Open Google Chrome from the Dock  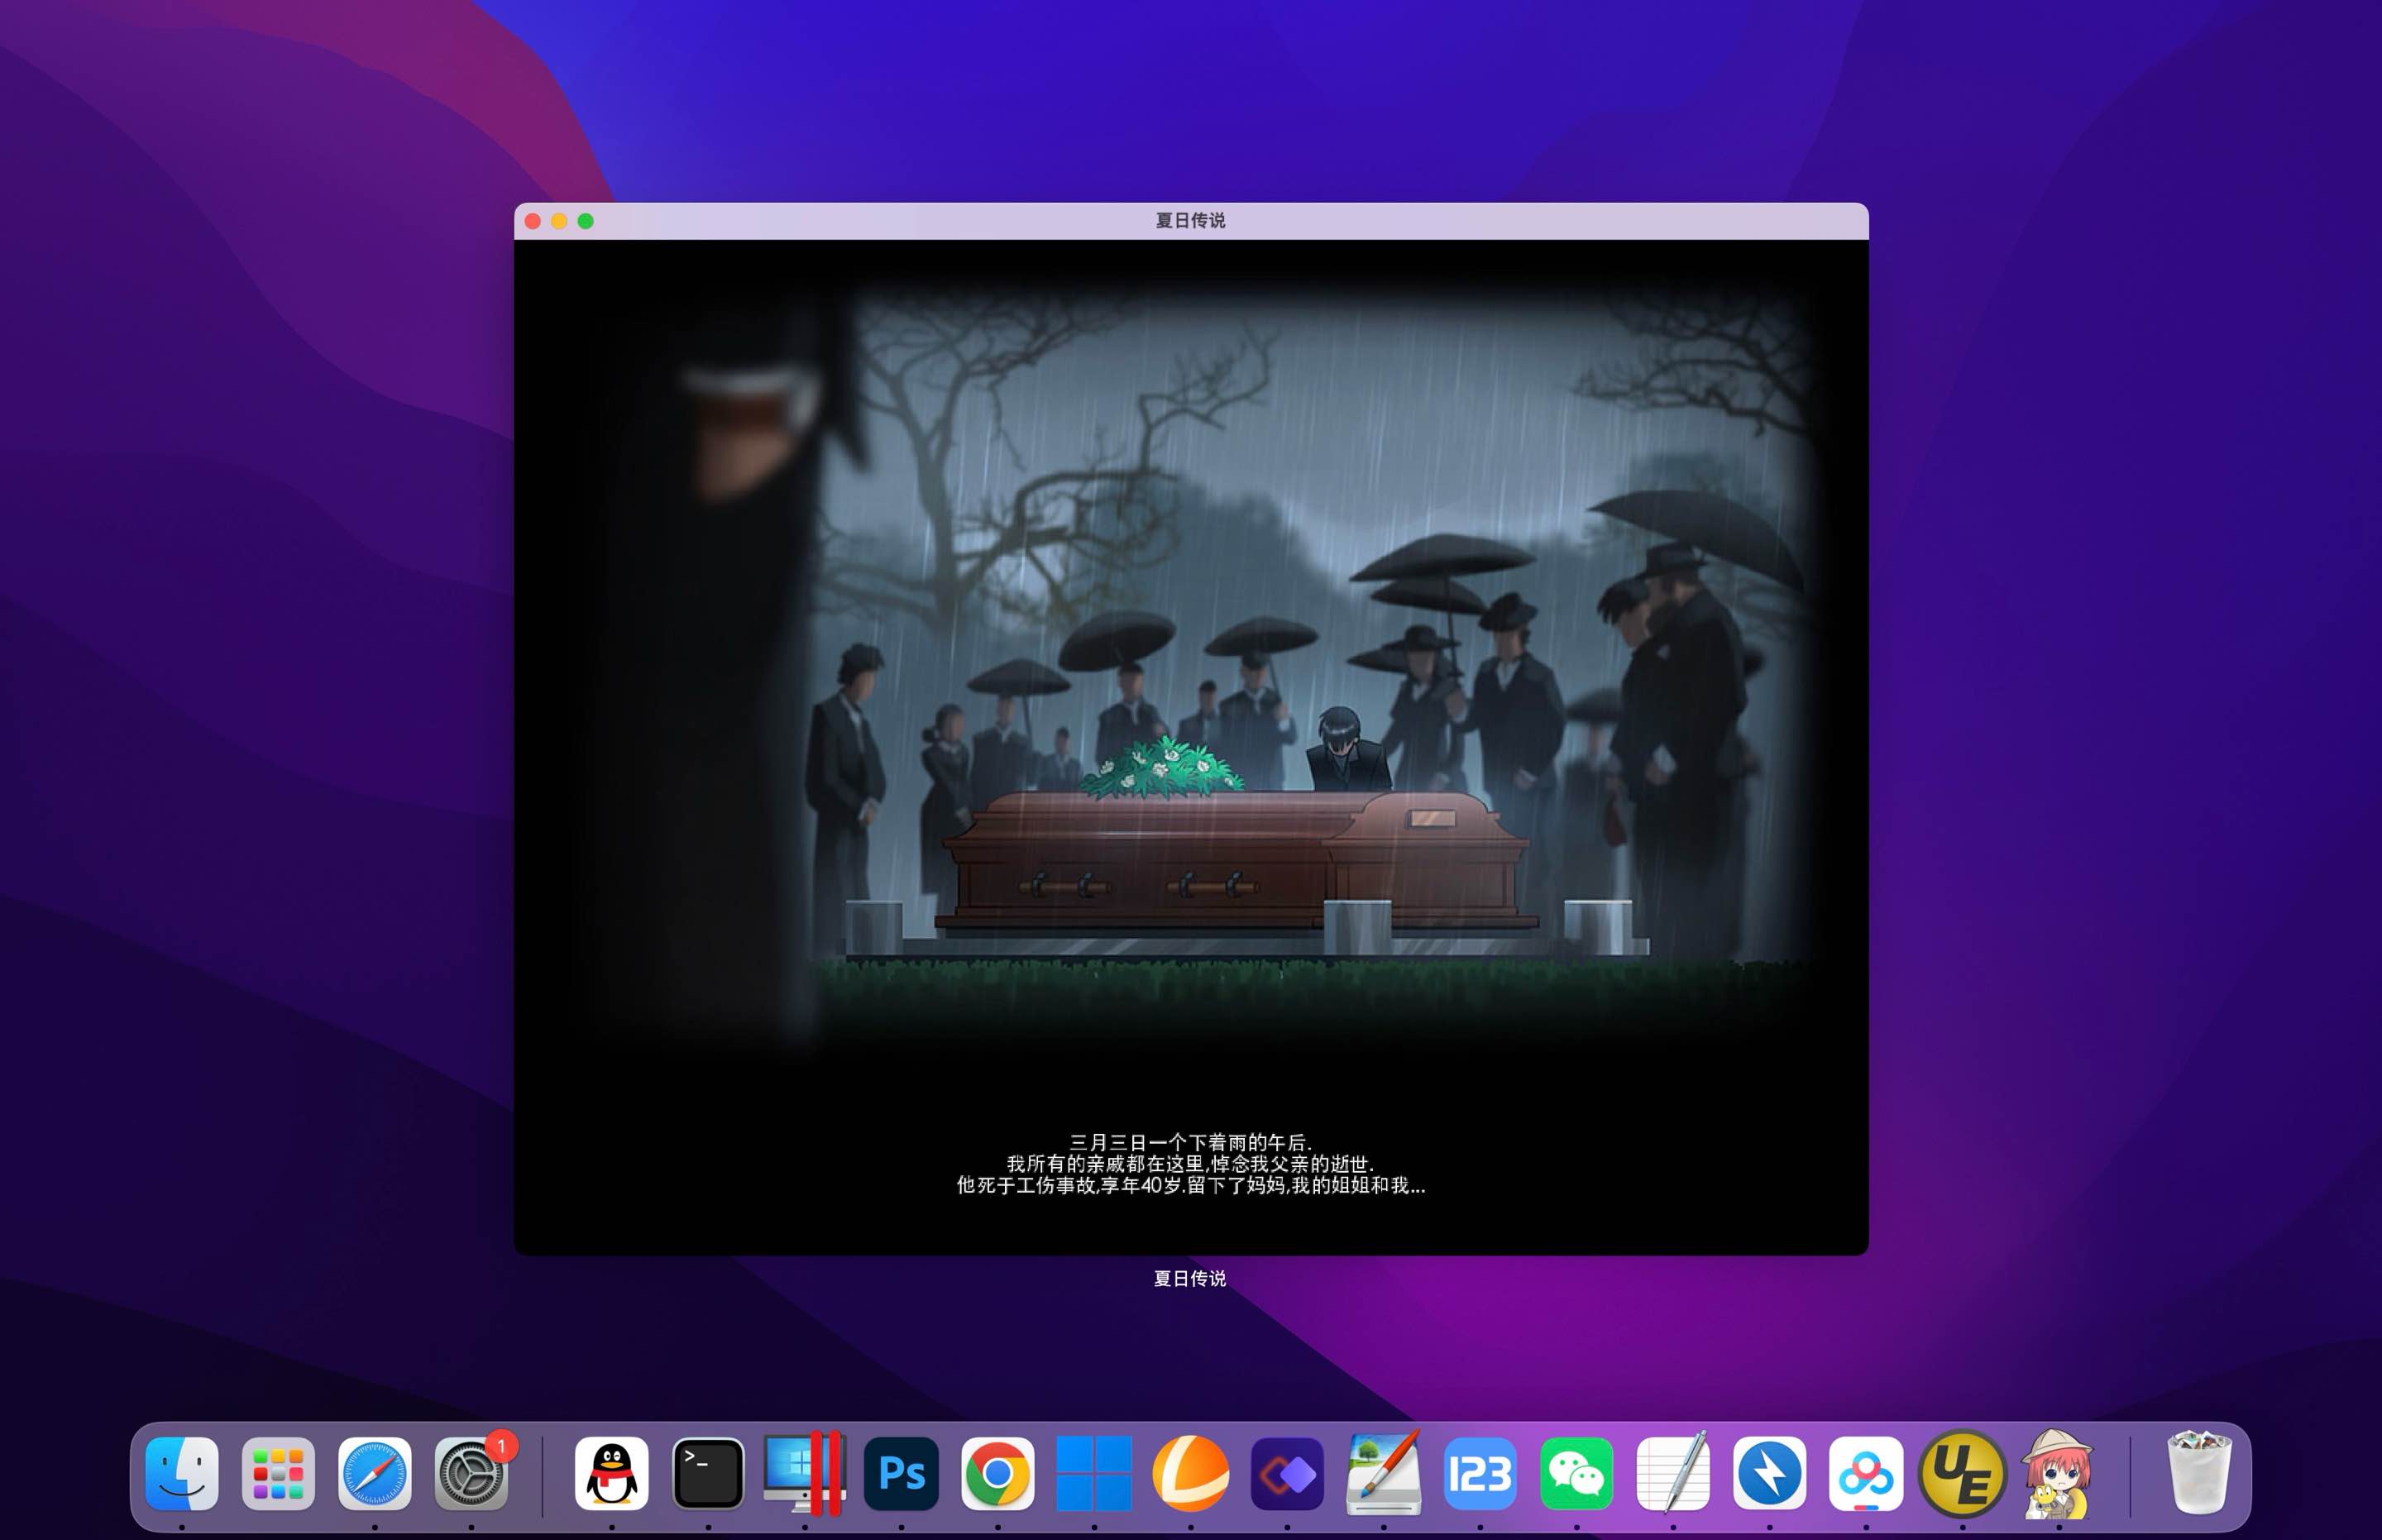[x=998, y=1474]
